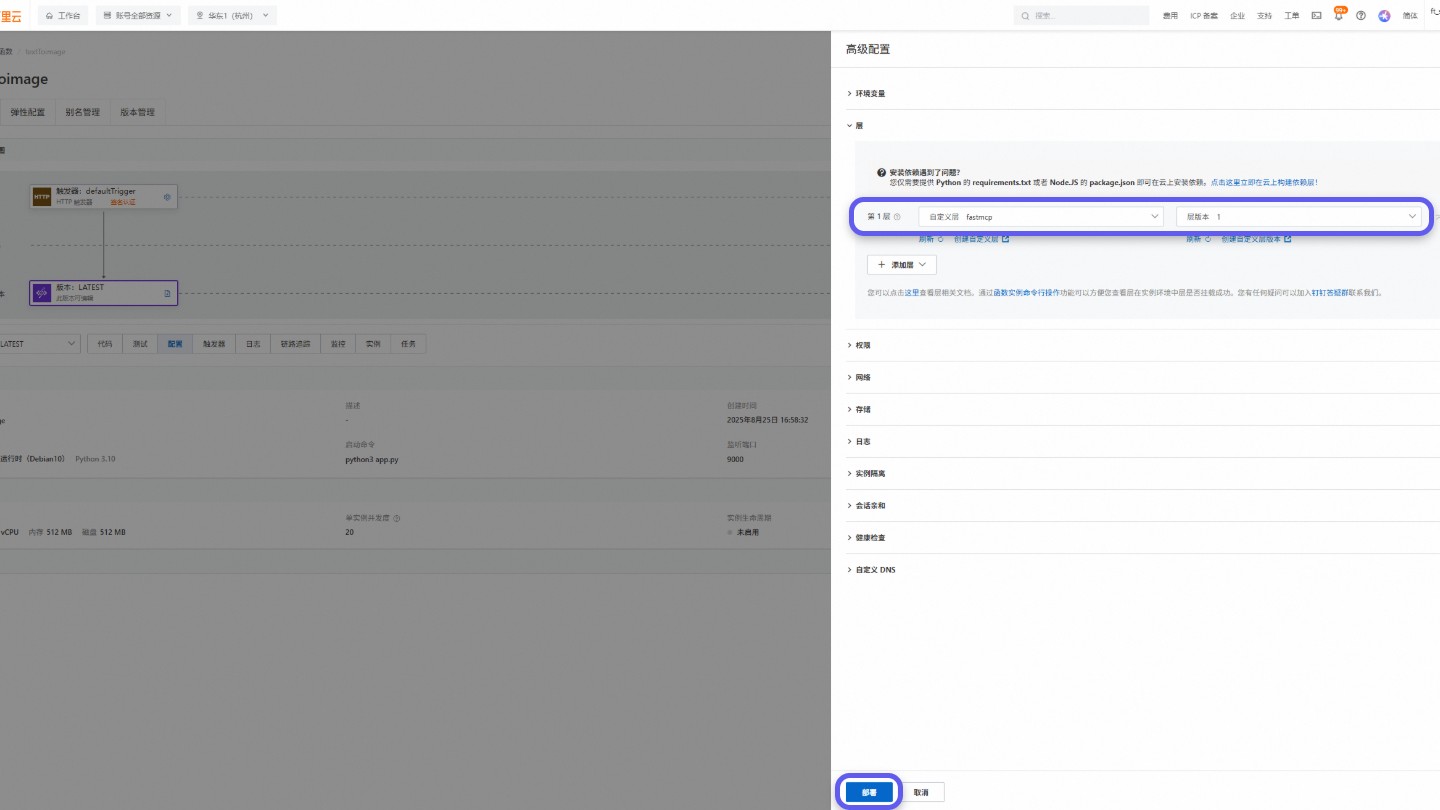
Task: Open the help question-mark icon
Action: coord(1361,15)
